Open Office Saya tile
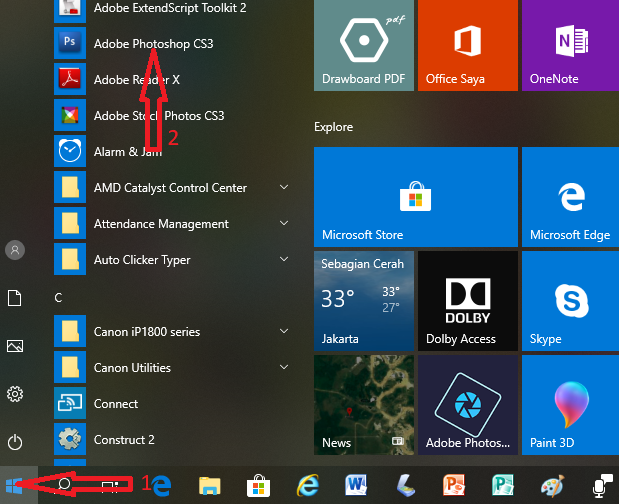This screenshot has height=504, width=619. 468,45
